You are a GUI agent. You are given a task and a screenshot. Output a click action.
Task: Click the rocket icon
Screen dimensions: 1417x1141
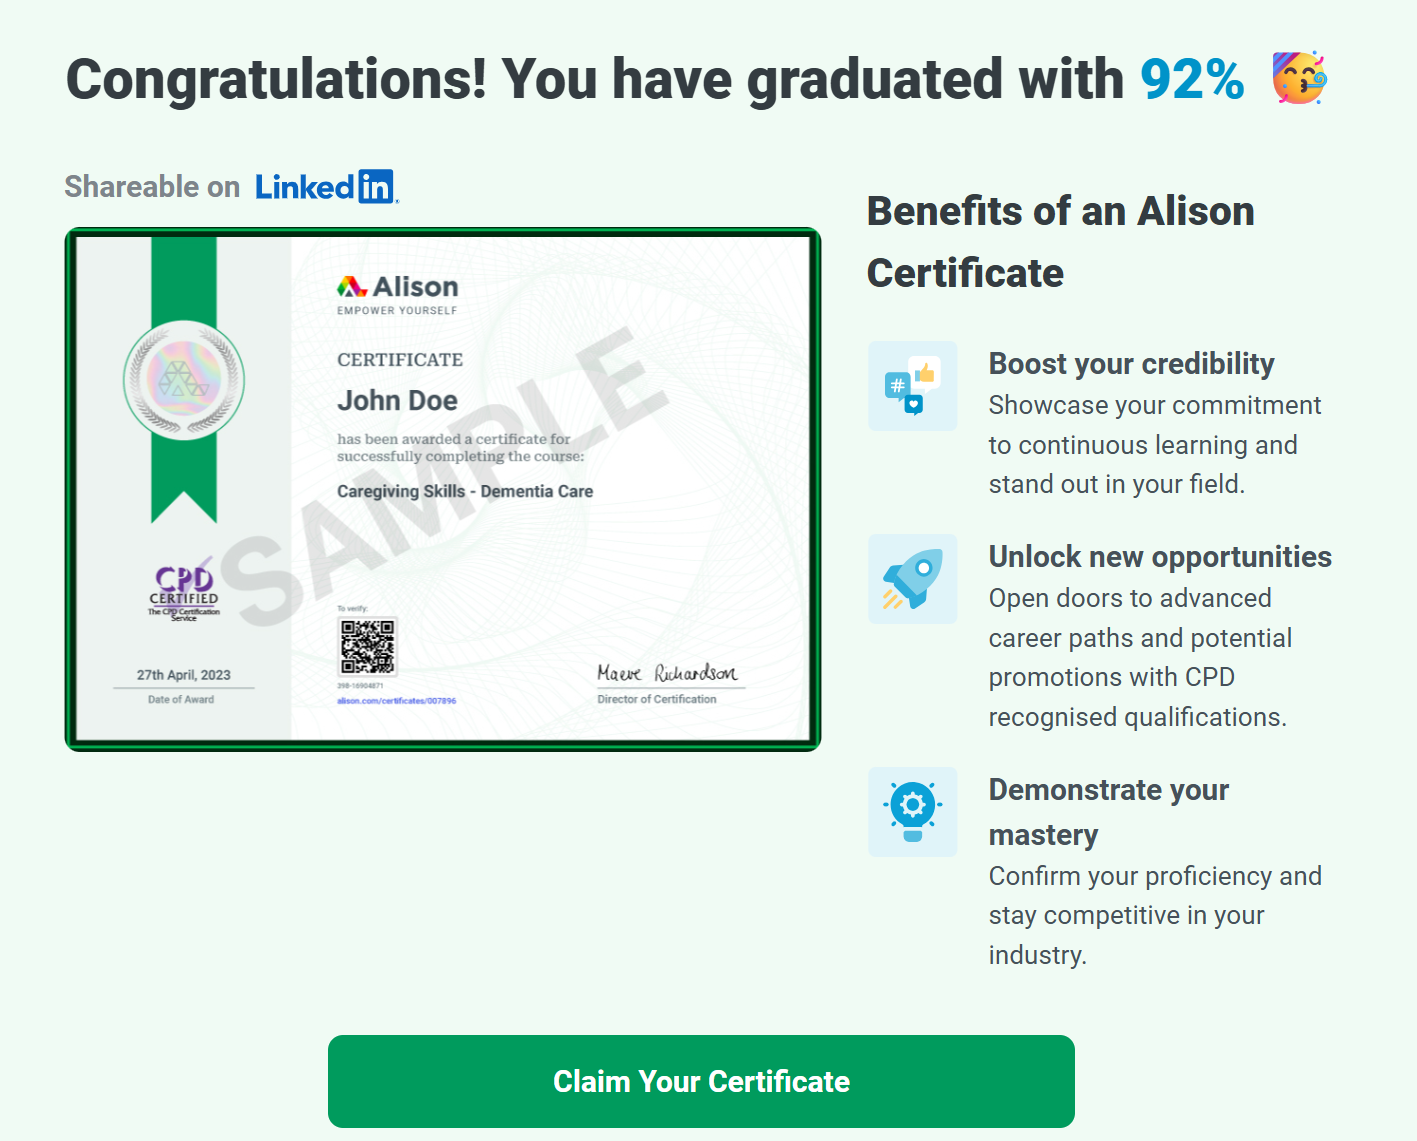(x=912, y=579)
